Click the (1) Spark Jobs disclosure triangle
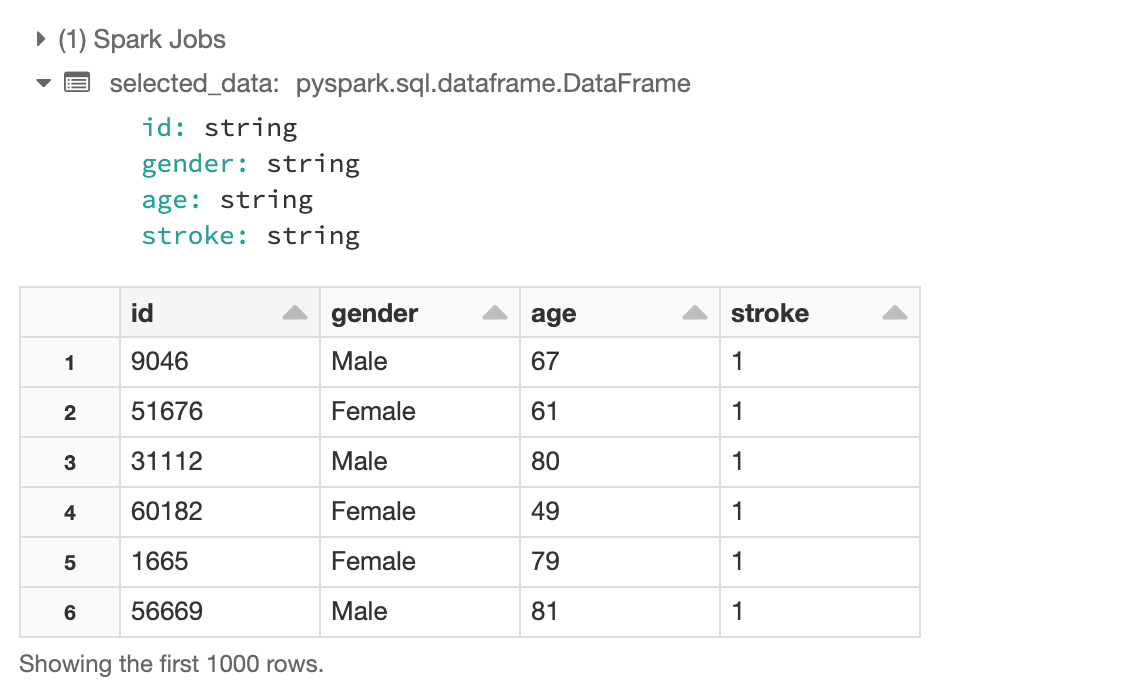This screenshot has height=684, width=1127. (40, 39)
